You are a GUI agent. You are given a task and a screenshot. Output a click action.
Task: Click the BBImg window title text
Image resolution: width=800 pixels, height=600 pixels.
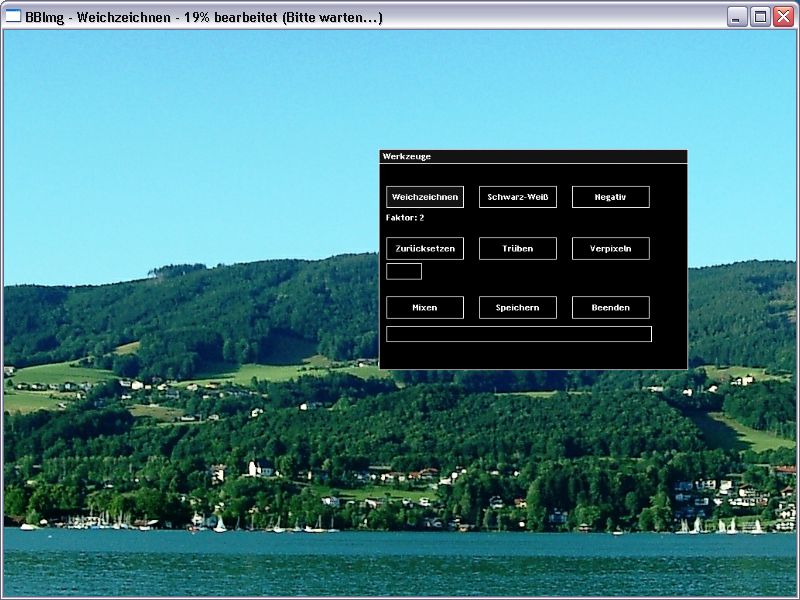pyautogui.click(x=204, y=17)
